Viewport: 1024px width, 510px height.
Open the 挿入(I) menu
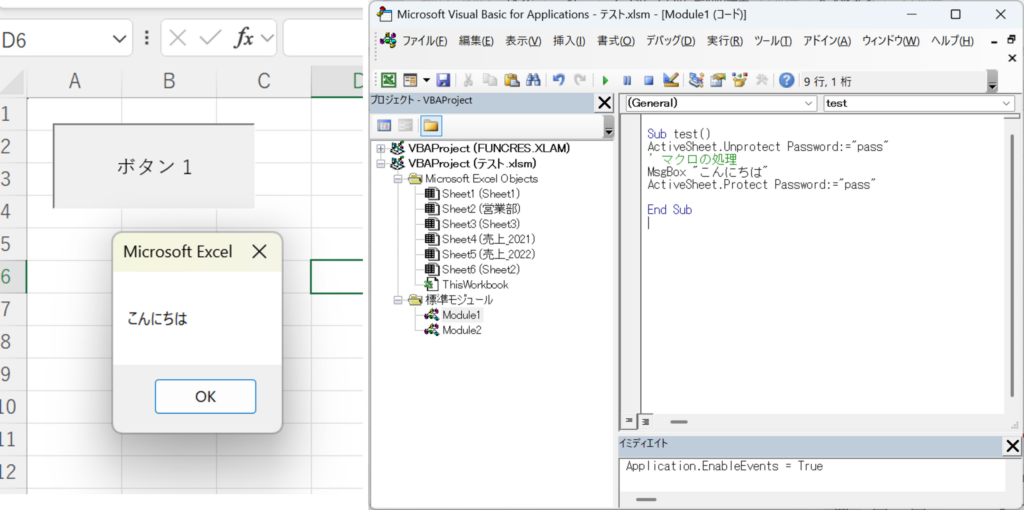click(569, 41)
